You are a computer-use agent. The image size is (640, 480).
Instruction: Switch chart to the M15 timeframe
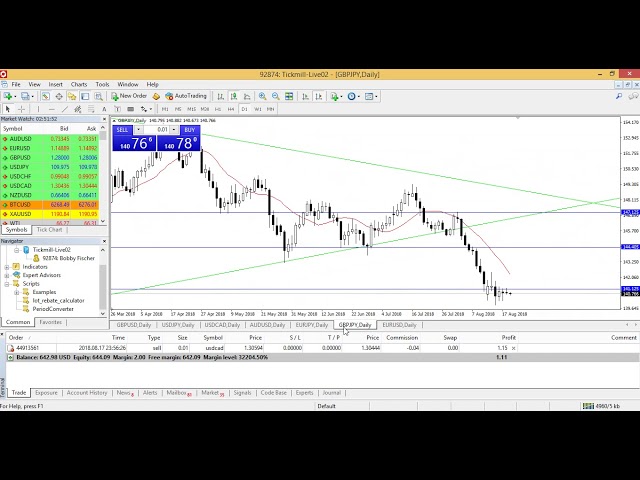click(191, 109)
